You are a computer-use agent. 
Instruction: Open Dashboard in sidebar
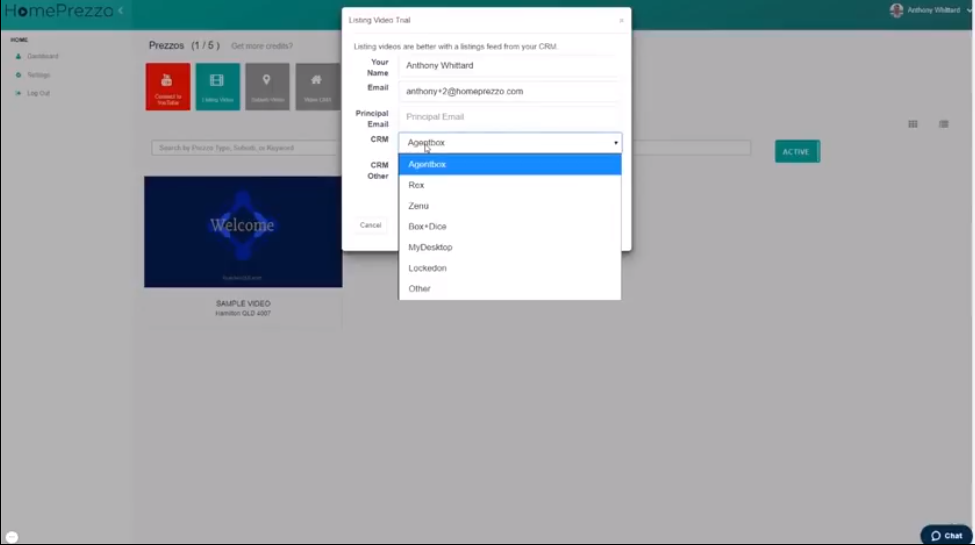coord(42,56)
